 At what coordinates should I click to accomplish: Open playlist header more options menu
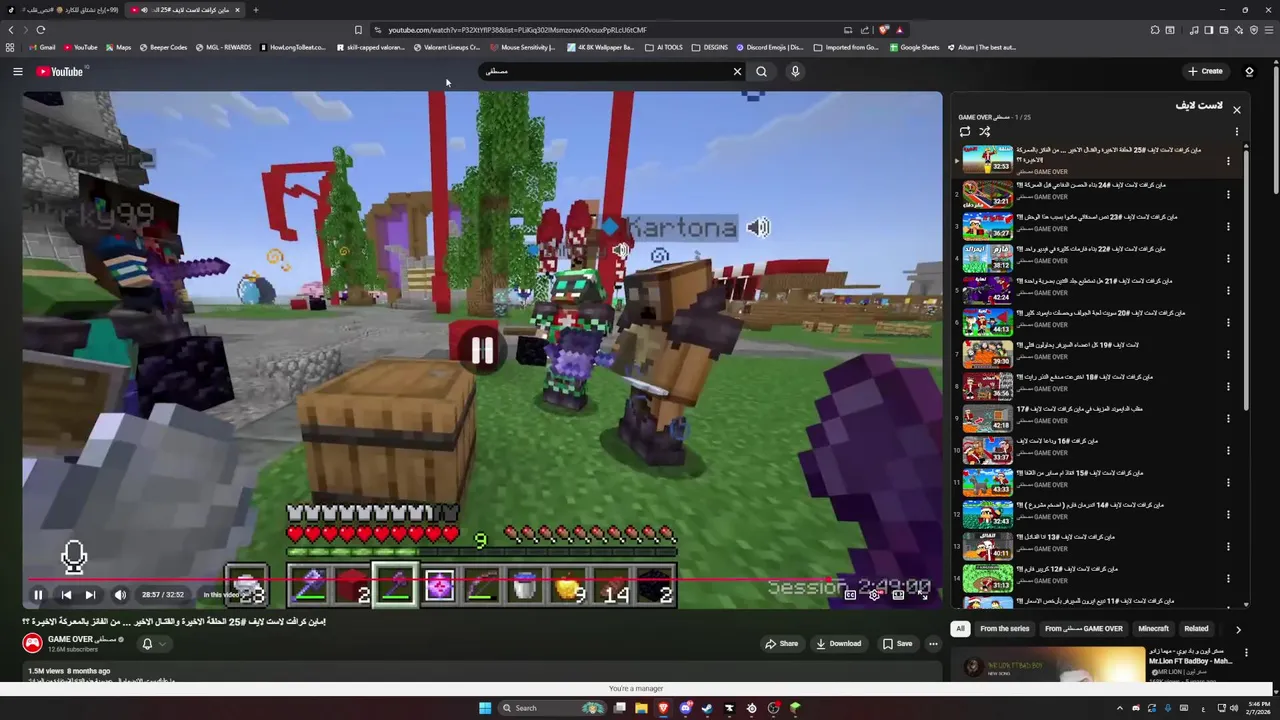[x=1236, y=132]
